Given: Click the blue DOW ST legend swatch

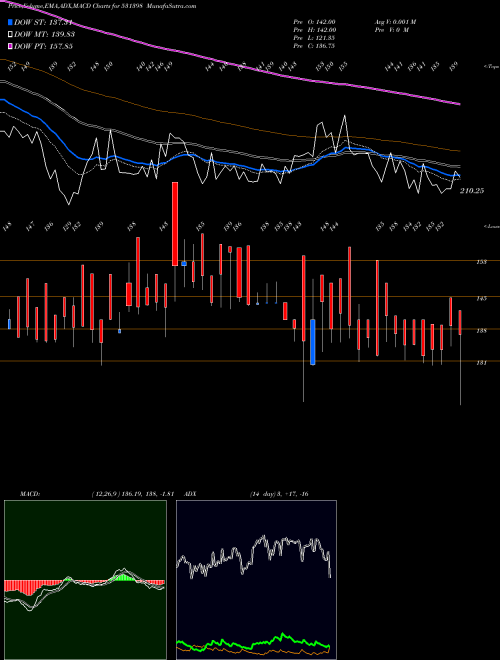Looking at the screenshot, I should (x=11, y=22).
